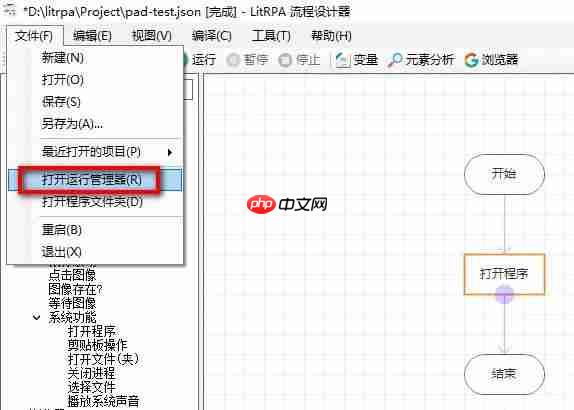Select 关闭进程 tree item
The width and height of the screenshot is (574, 410).
(92, 373)
